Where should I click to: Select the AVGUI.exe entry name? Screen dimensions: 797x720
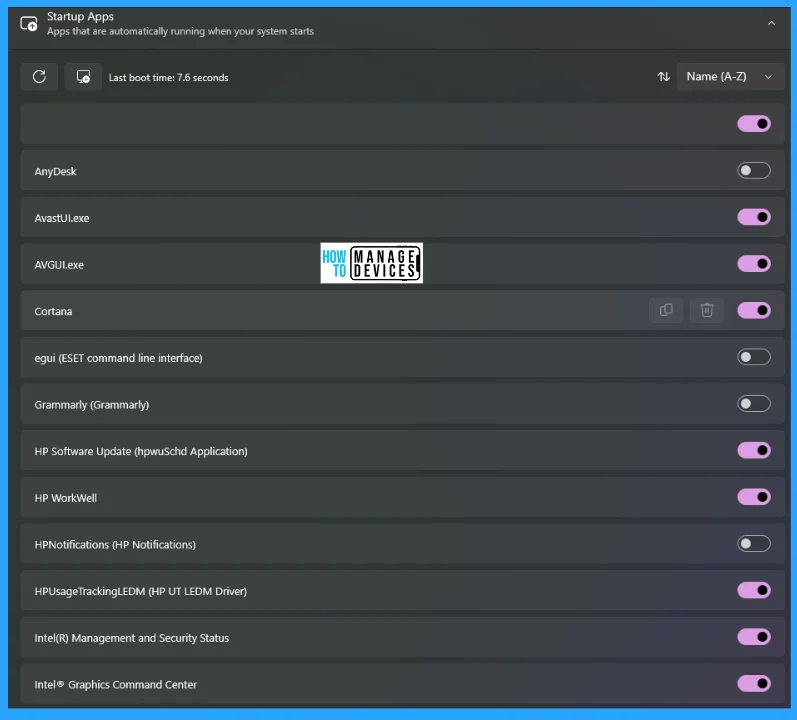pos(59,265)
